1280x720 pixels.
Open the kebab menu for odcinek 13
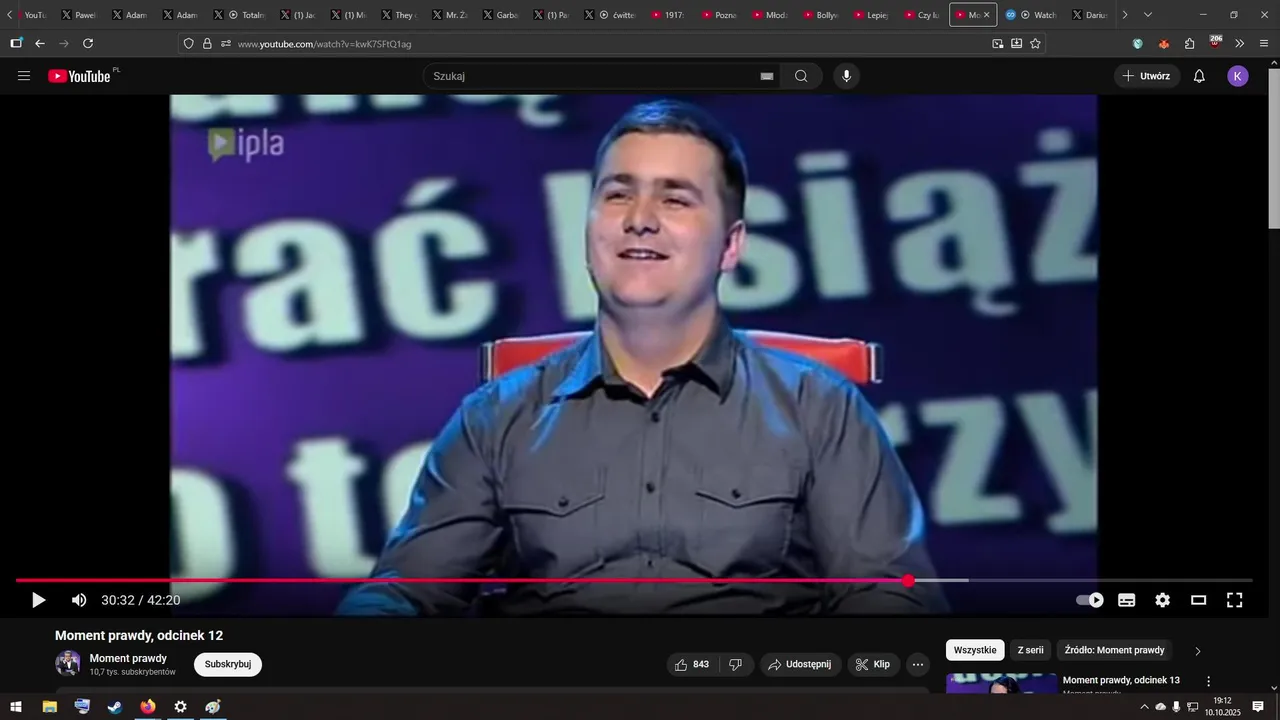1208,681
